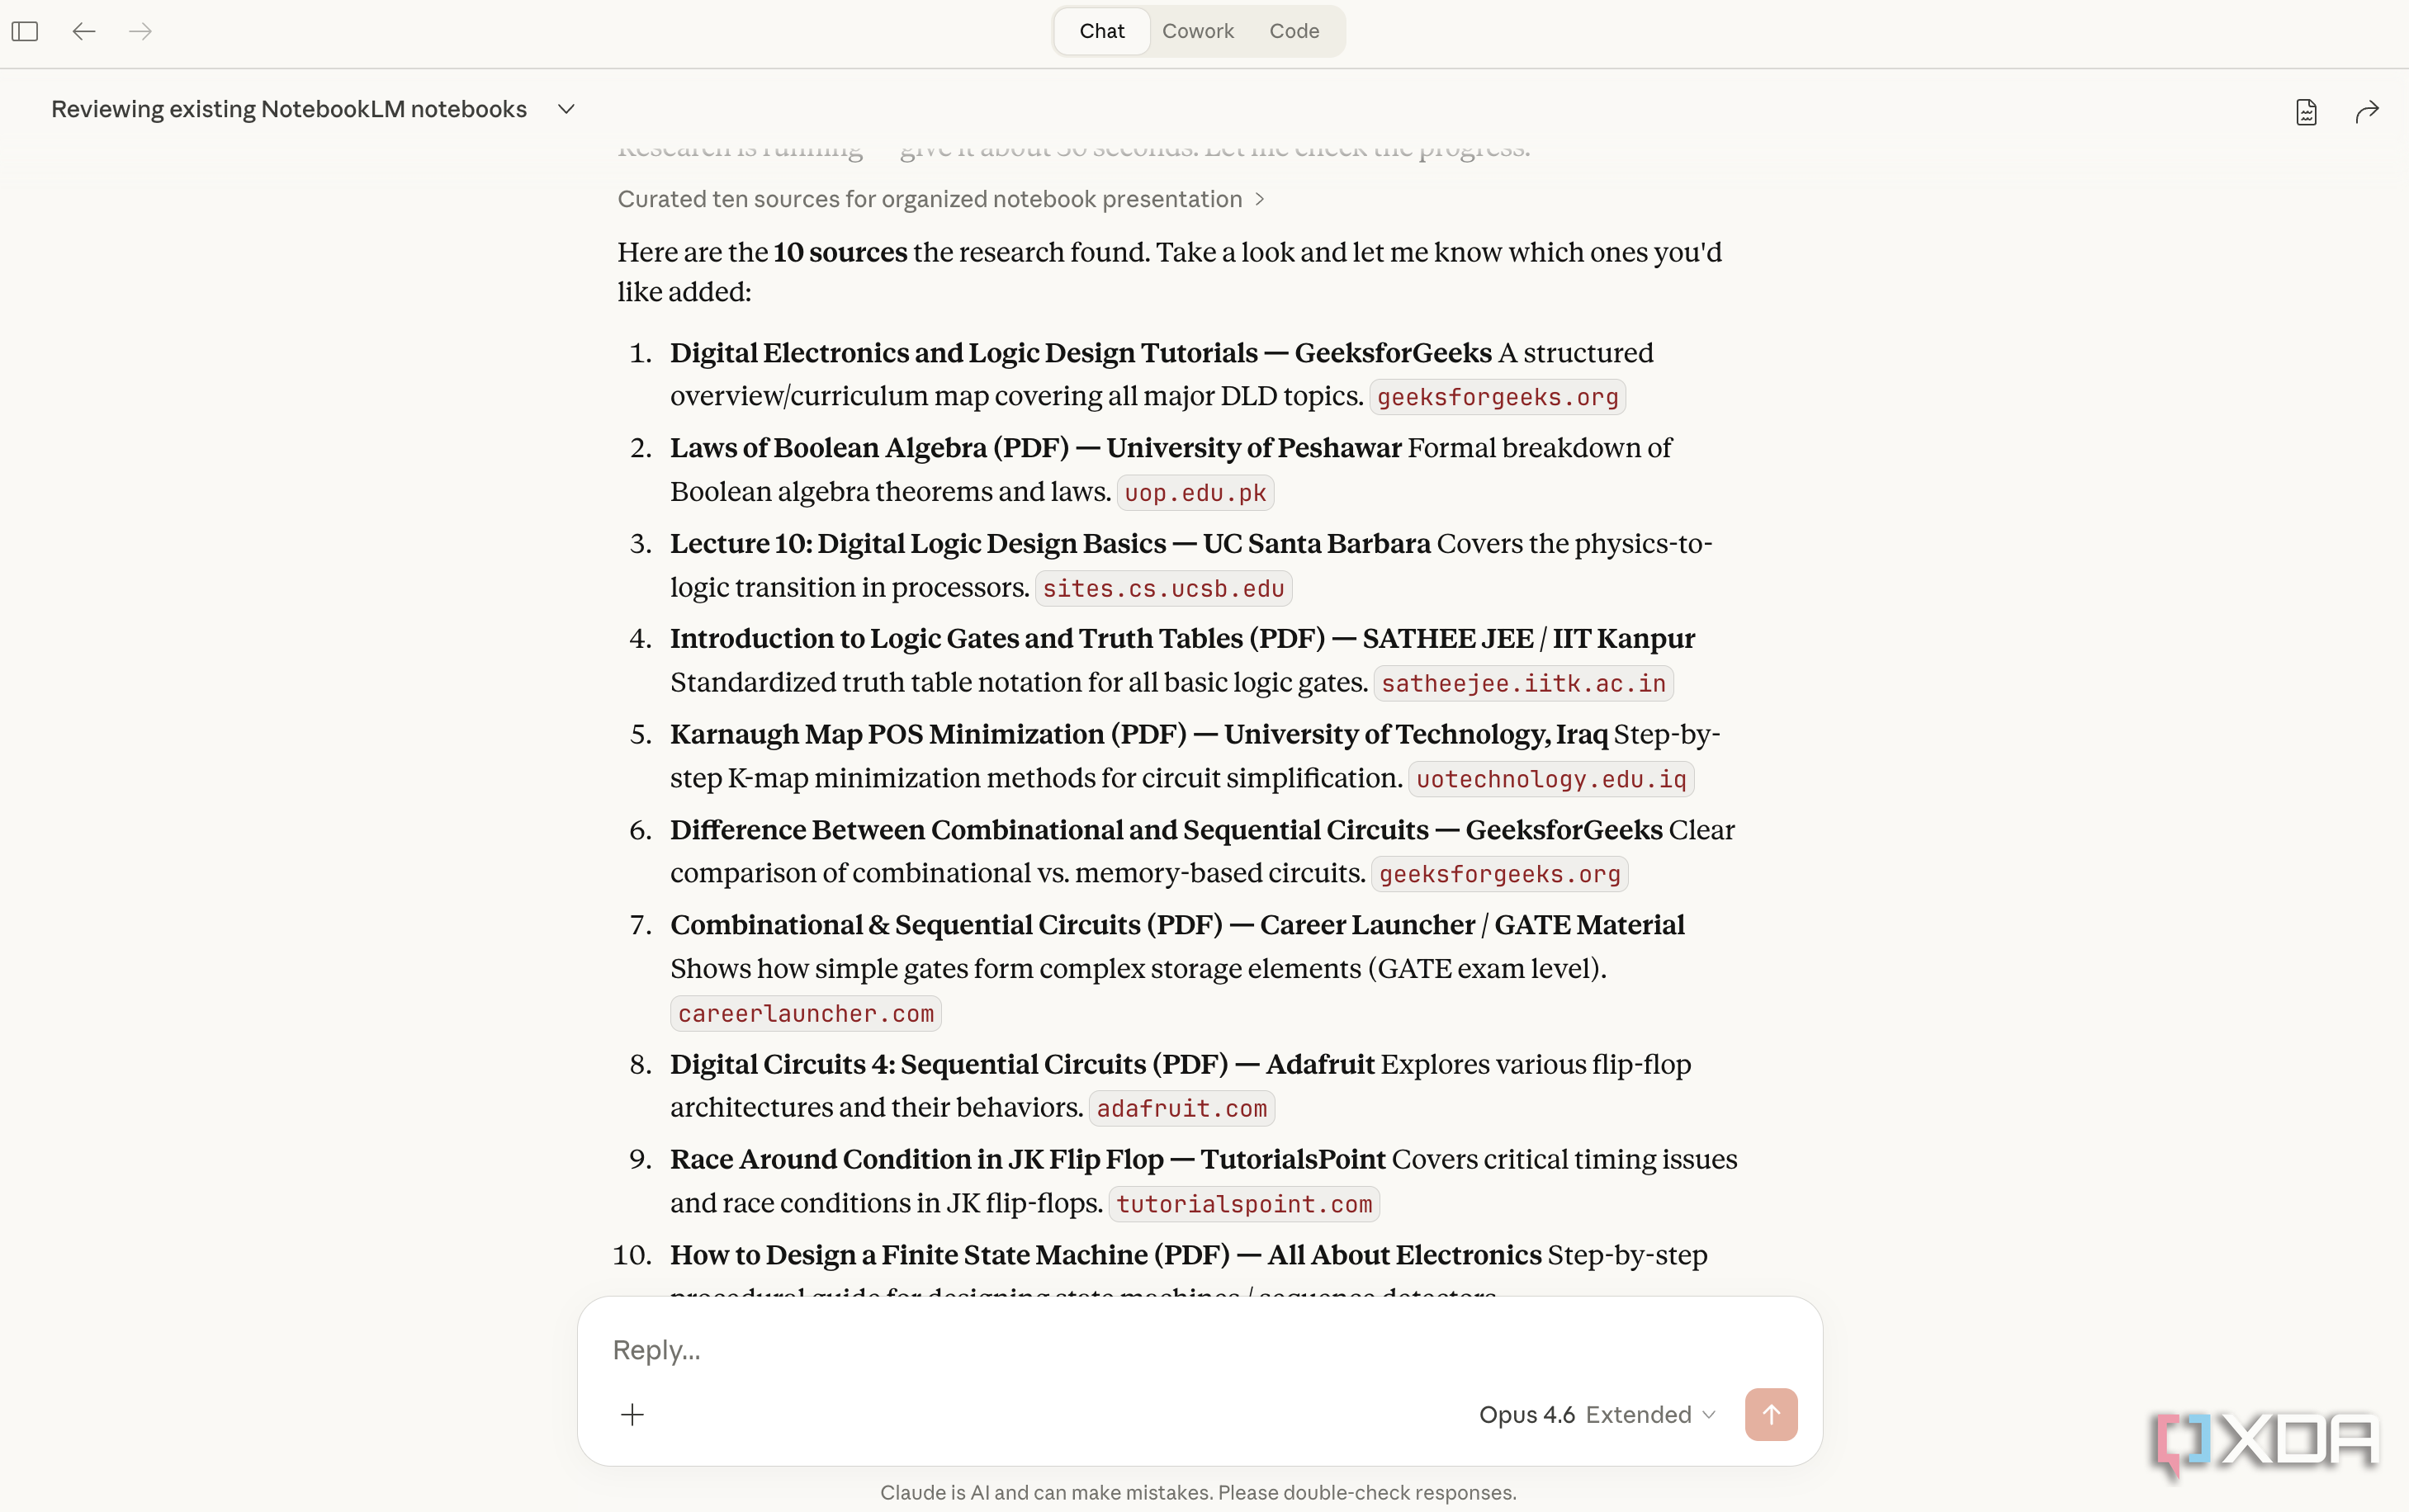Click the uop.edu.pk source tag
This screenshot has width=2409, height=1512.
1195,493
